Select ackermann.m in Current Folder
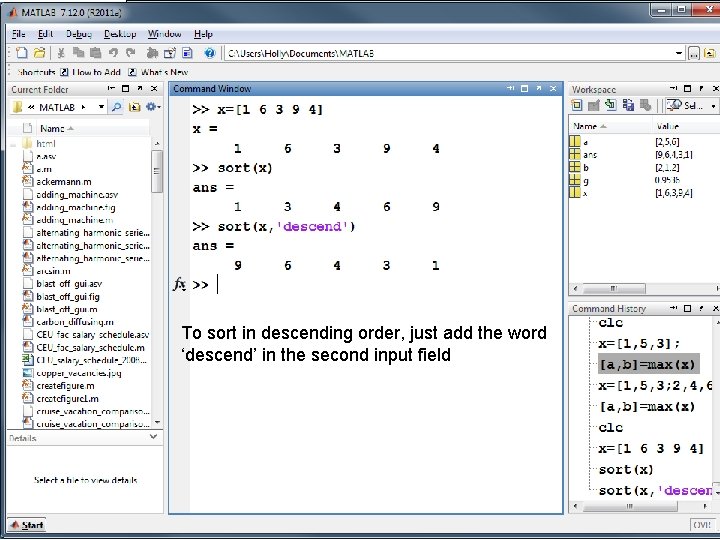Image resolution: width=720 pixels, height=540 pixels. tap(63, 182)
